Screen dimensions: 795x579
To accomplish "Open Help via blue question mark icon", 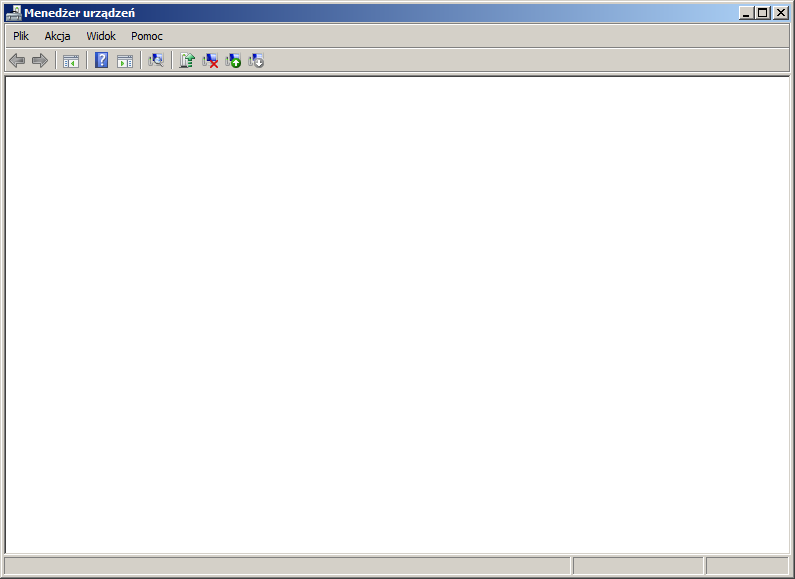I will tap(101, 61).
